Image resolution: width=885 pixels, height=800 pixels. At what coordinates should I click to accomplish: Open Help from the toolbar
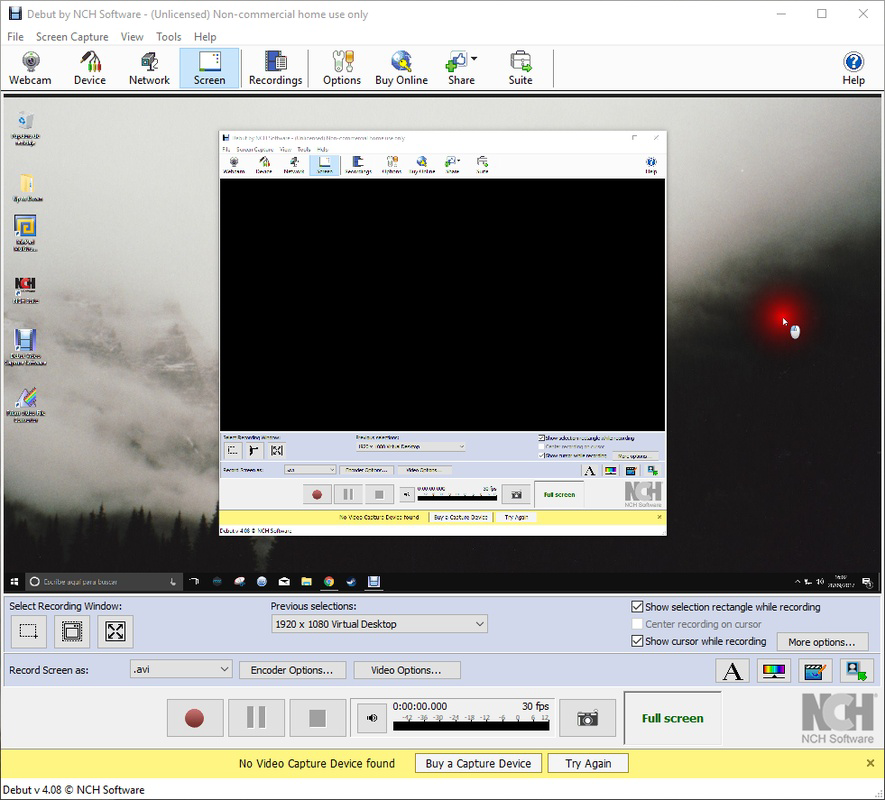point(853,68)
